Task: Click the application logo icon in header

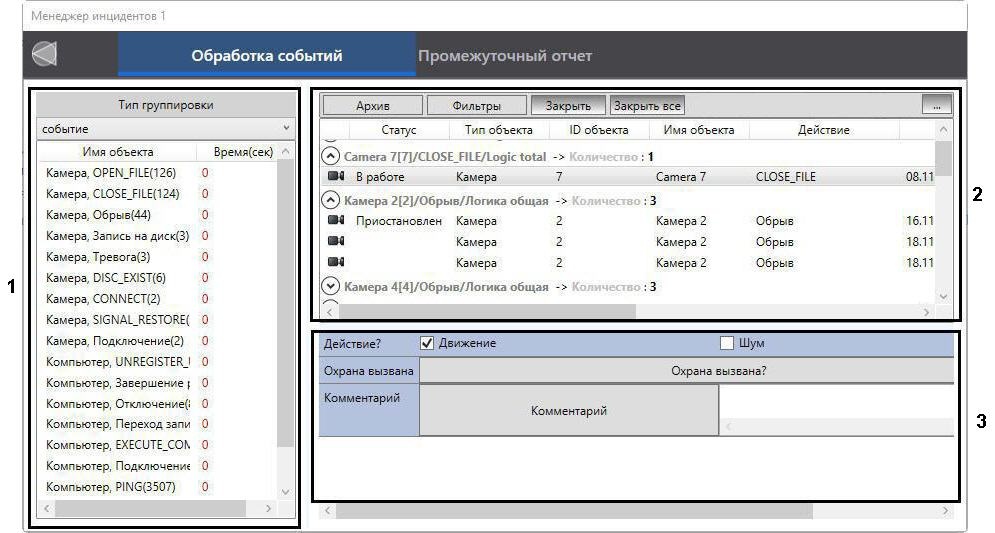Action: point(45,55)
